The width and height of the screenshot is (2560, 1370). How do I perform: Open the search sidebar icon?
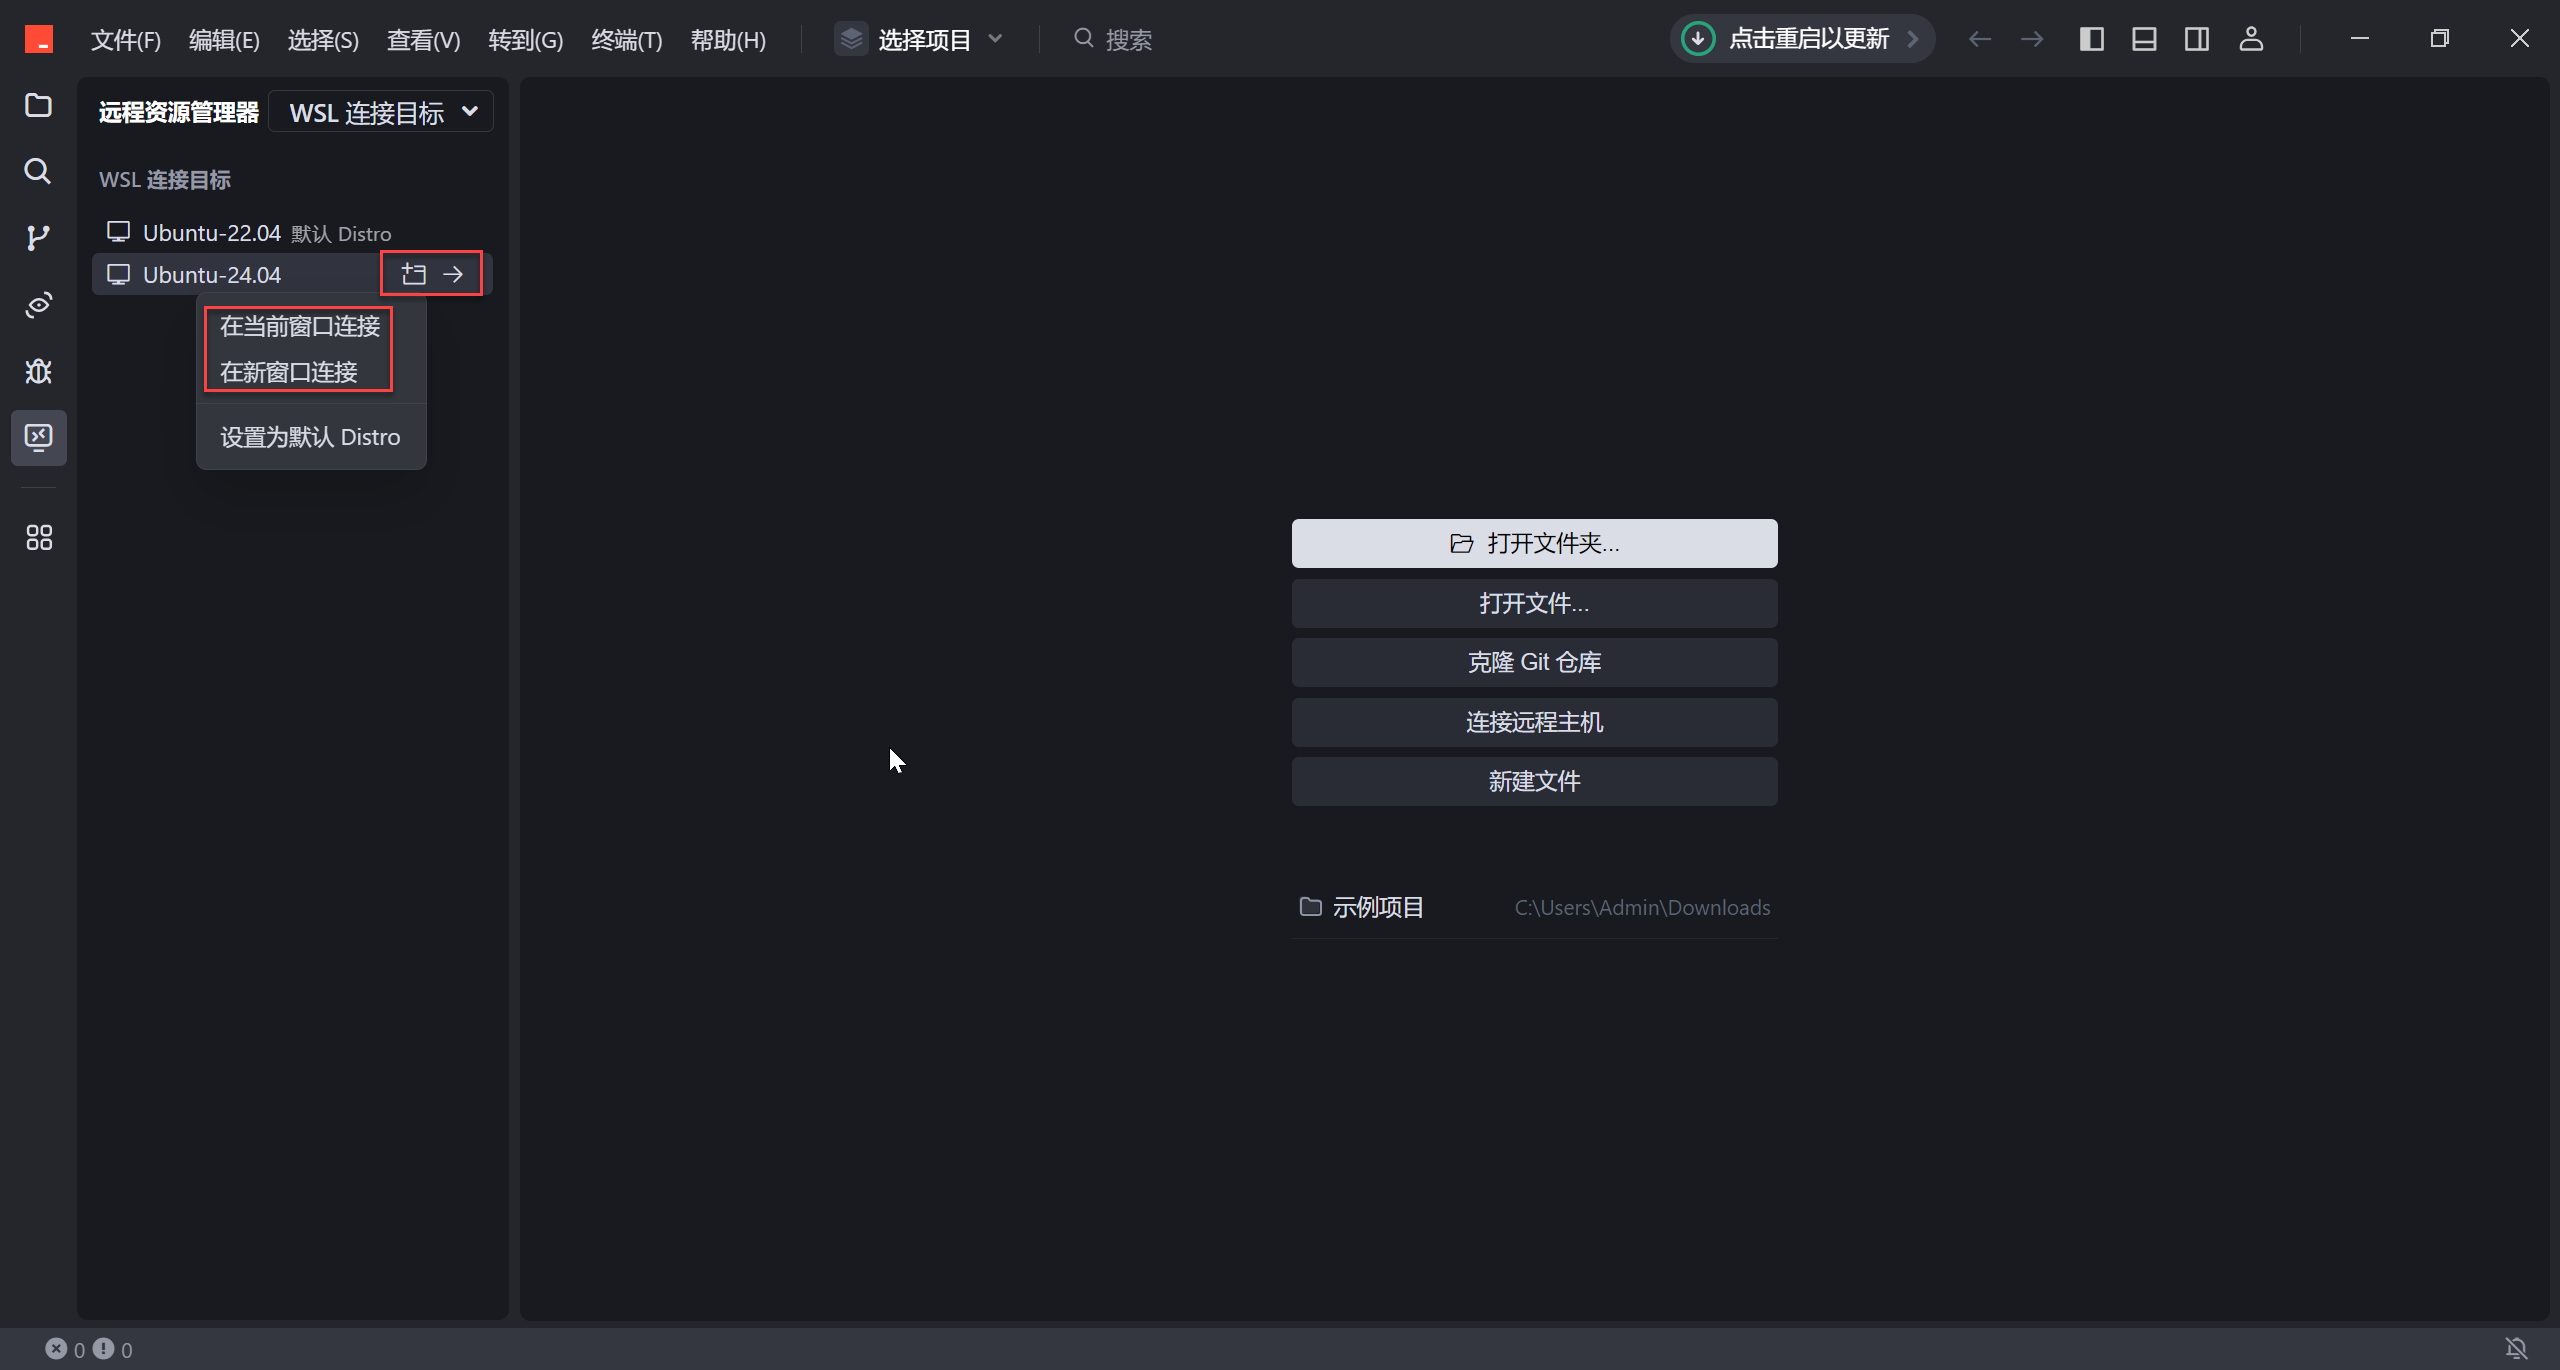click(x=38, y=171)
